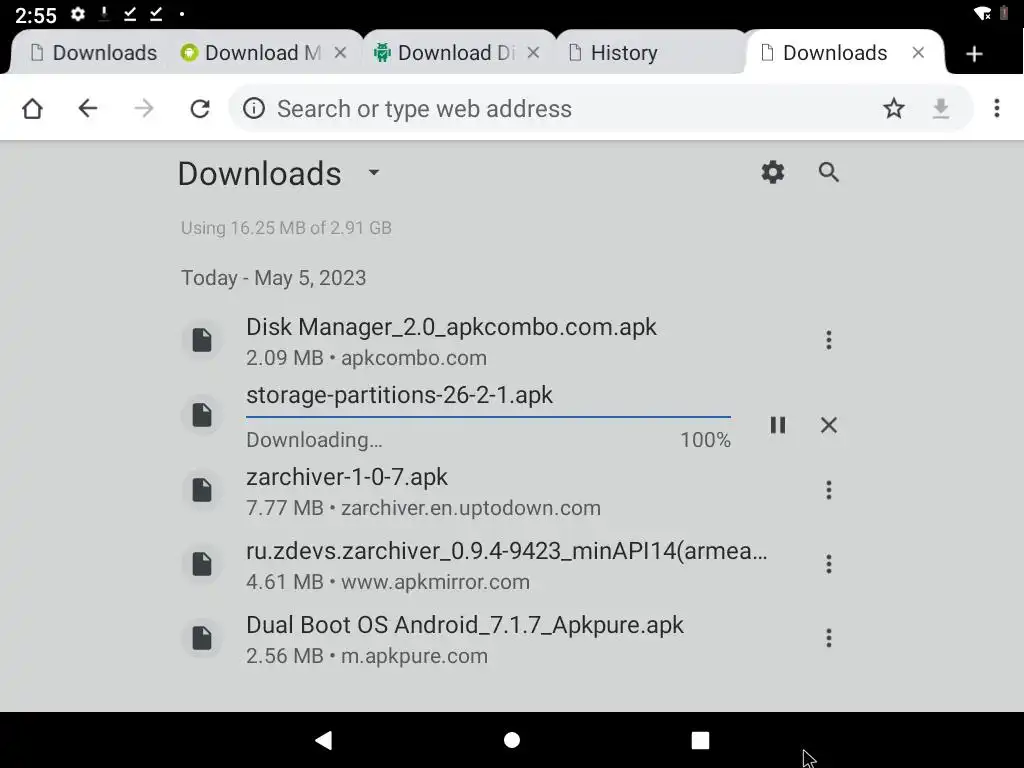Click 'Today - May 5, 2023' date header
This screenshot has height=768, width=1024.
(x=273, y=278)
